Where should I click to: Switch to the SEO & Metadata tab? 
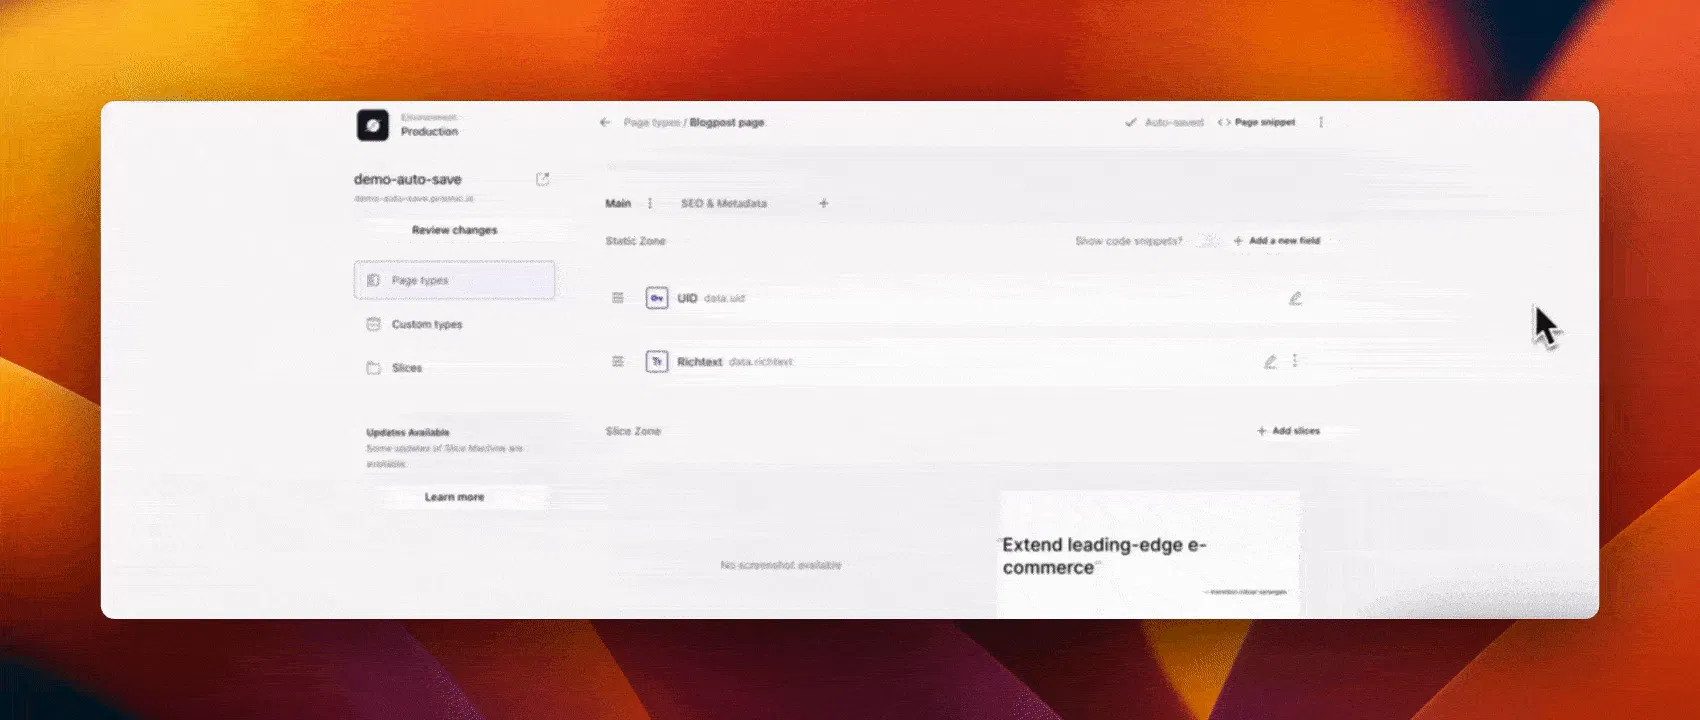point(724,203)
